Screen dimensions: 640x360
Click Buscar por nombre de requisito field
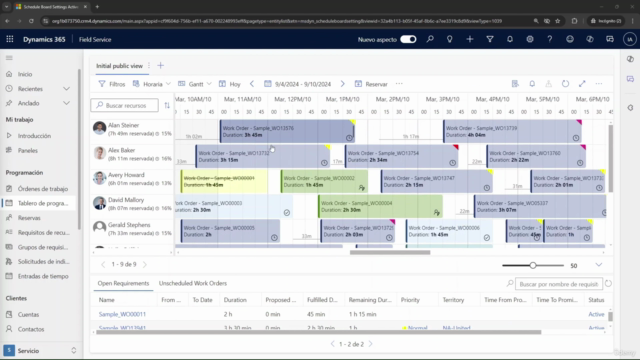coord(559,284)
